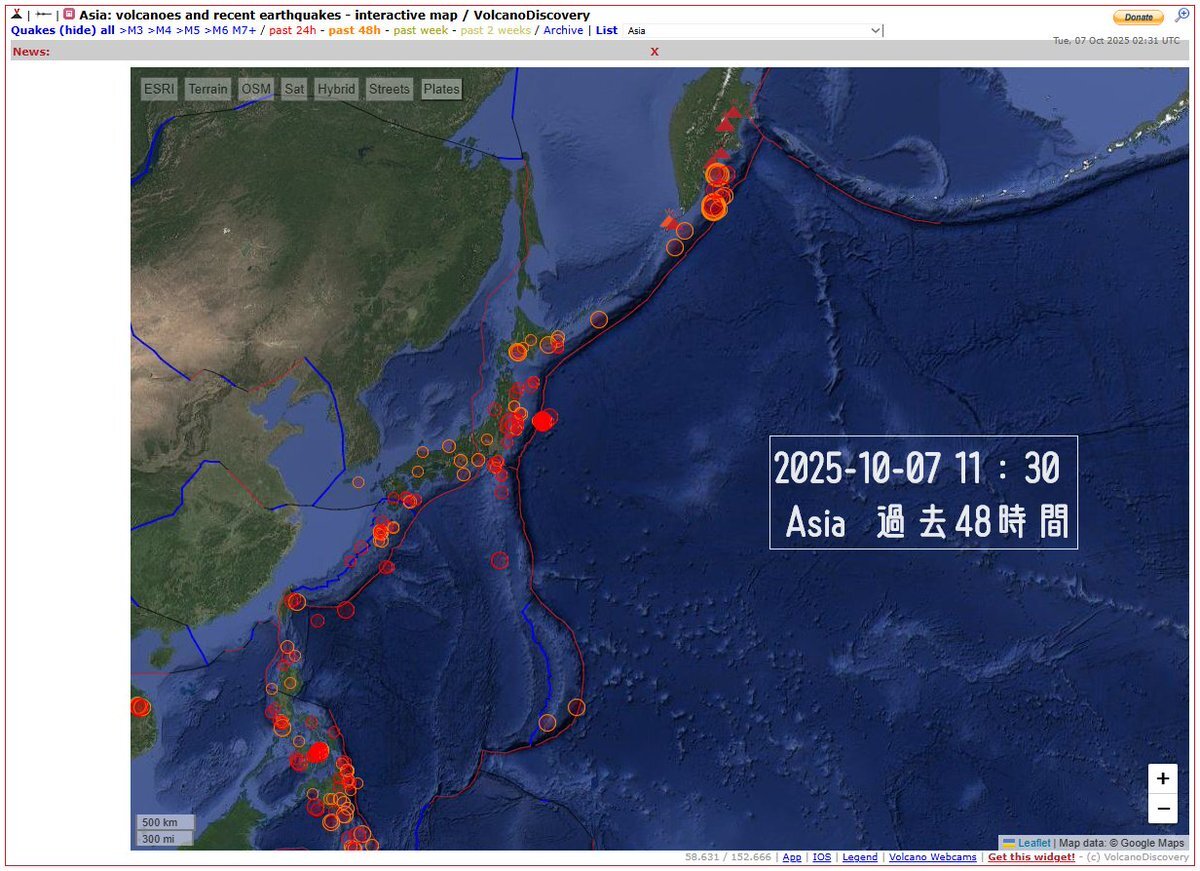1200x871 pixels.
Task: Switch map to Terrain layer
Action: tap(208, 89)
